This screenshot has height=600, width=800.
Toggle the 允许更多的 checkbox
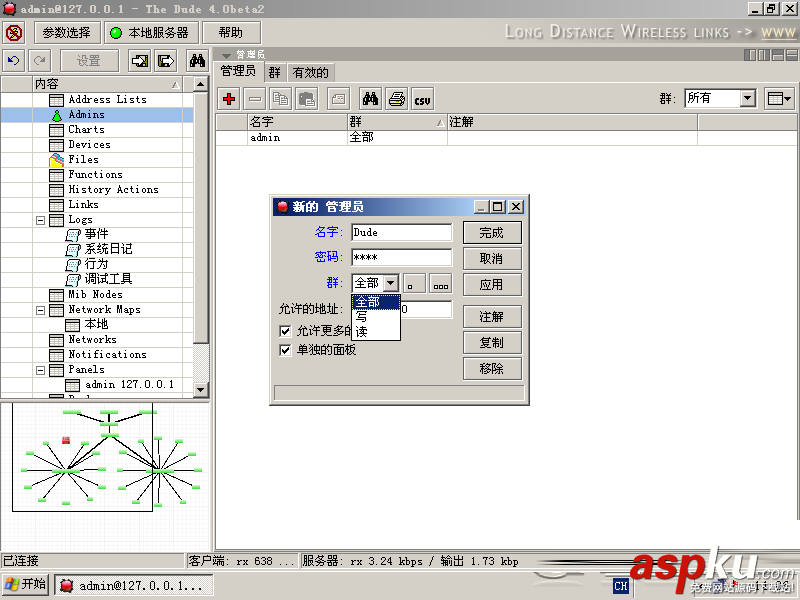pyautogui.click(x=285, y=332)
